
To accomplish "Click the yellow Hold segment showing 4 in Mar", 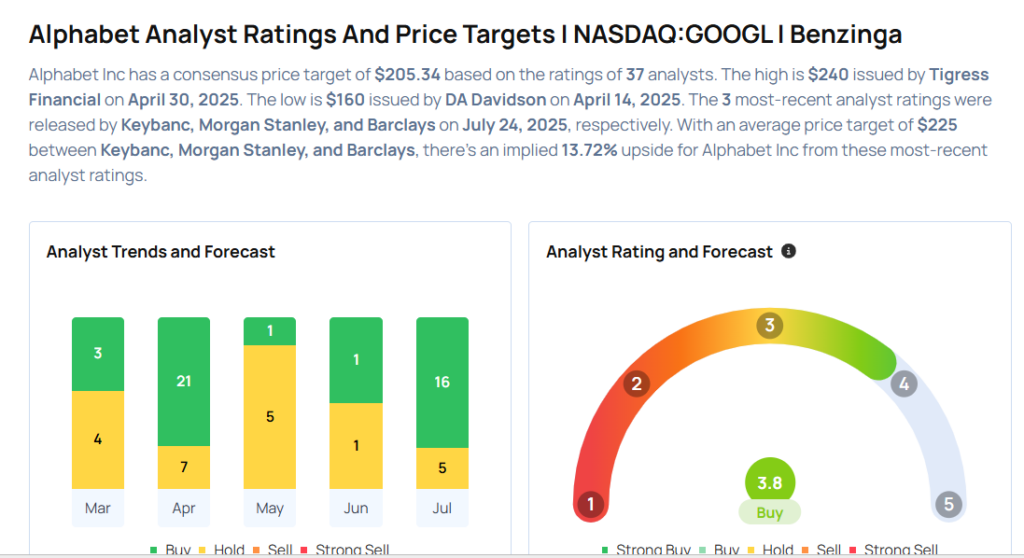I will [98, 440].
